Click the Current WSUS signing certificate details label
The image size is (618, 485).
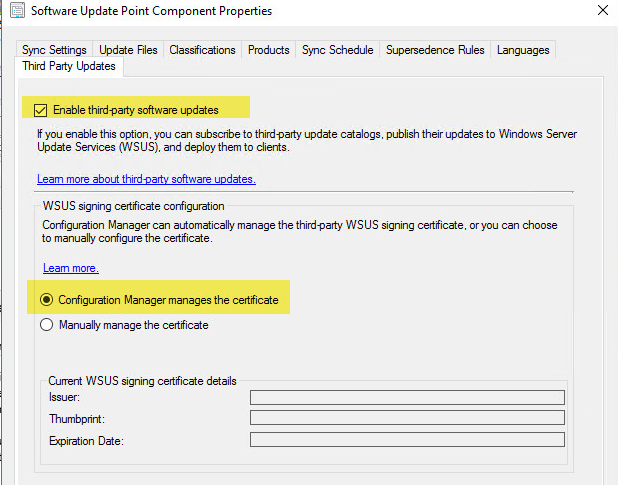(142, 381)
